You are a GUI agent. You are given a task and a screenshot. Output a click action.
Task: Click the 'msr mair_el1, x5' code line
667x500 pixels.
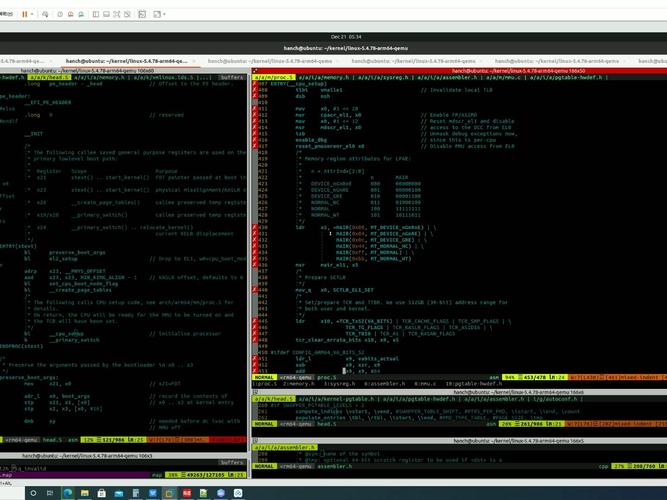click(x=327, y=265)
